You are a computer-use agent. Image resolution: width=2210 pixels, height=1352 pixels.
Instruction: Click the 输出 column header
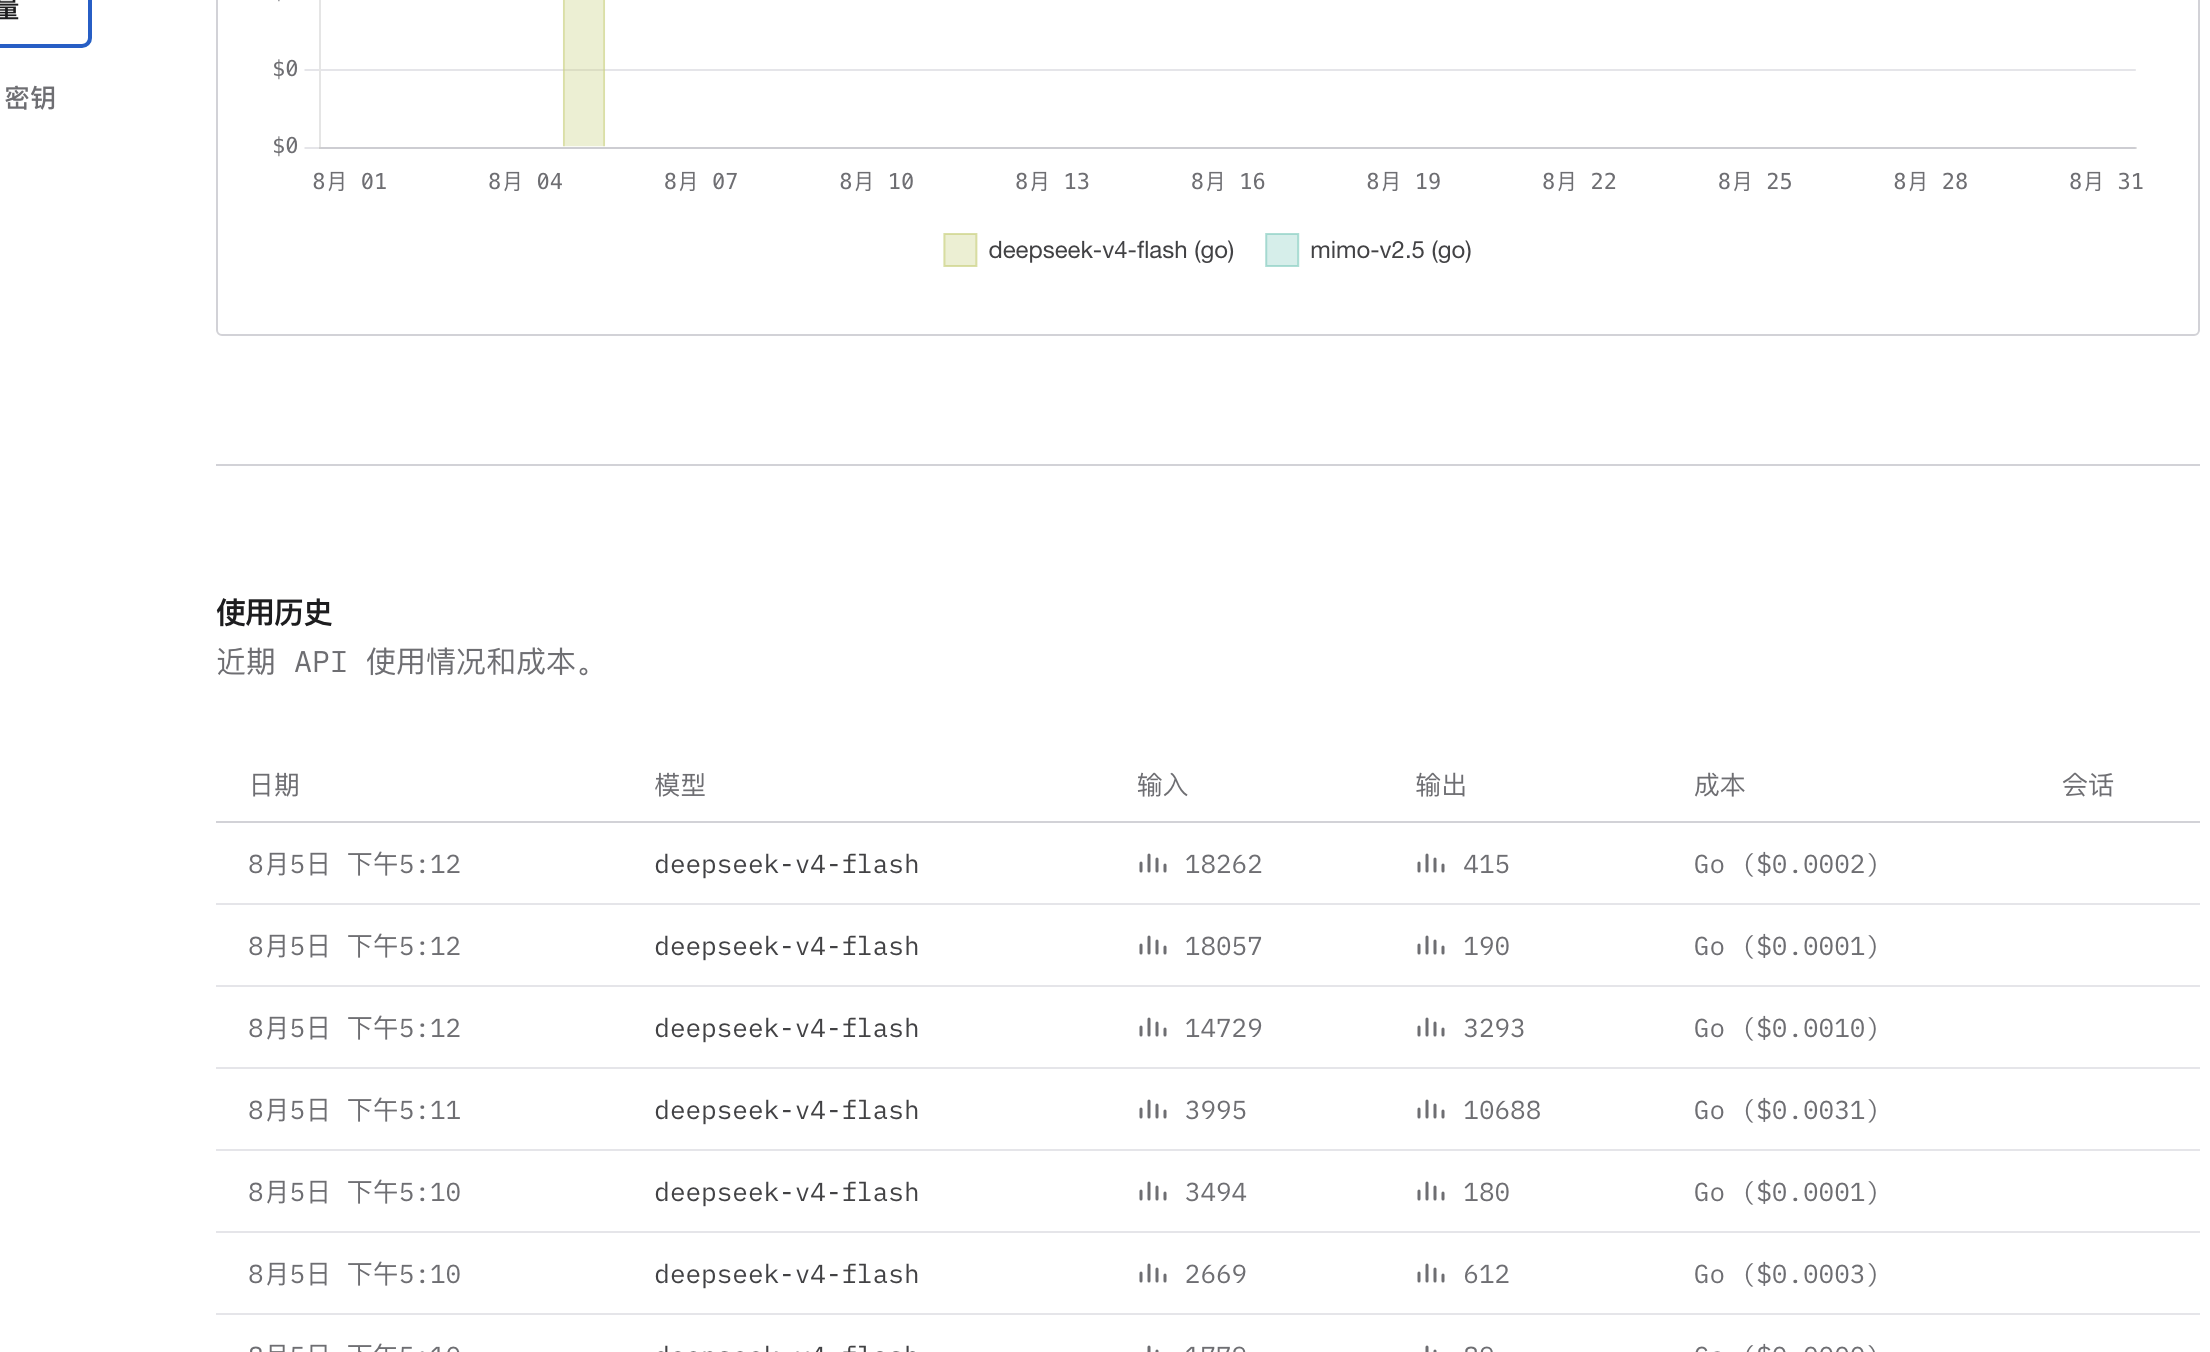click(x=1441, y=785)
